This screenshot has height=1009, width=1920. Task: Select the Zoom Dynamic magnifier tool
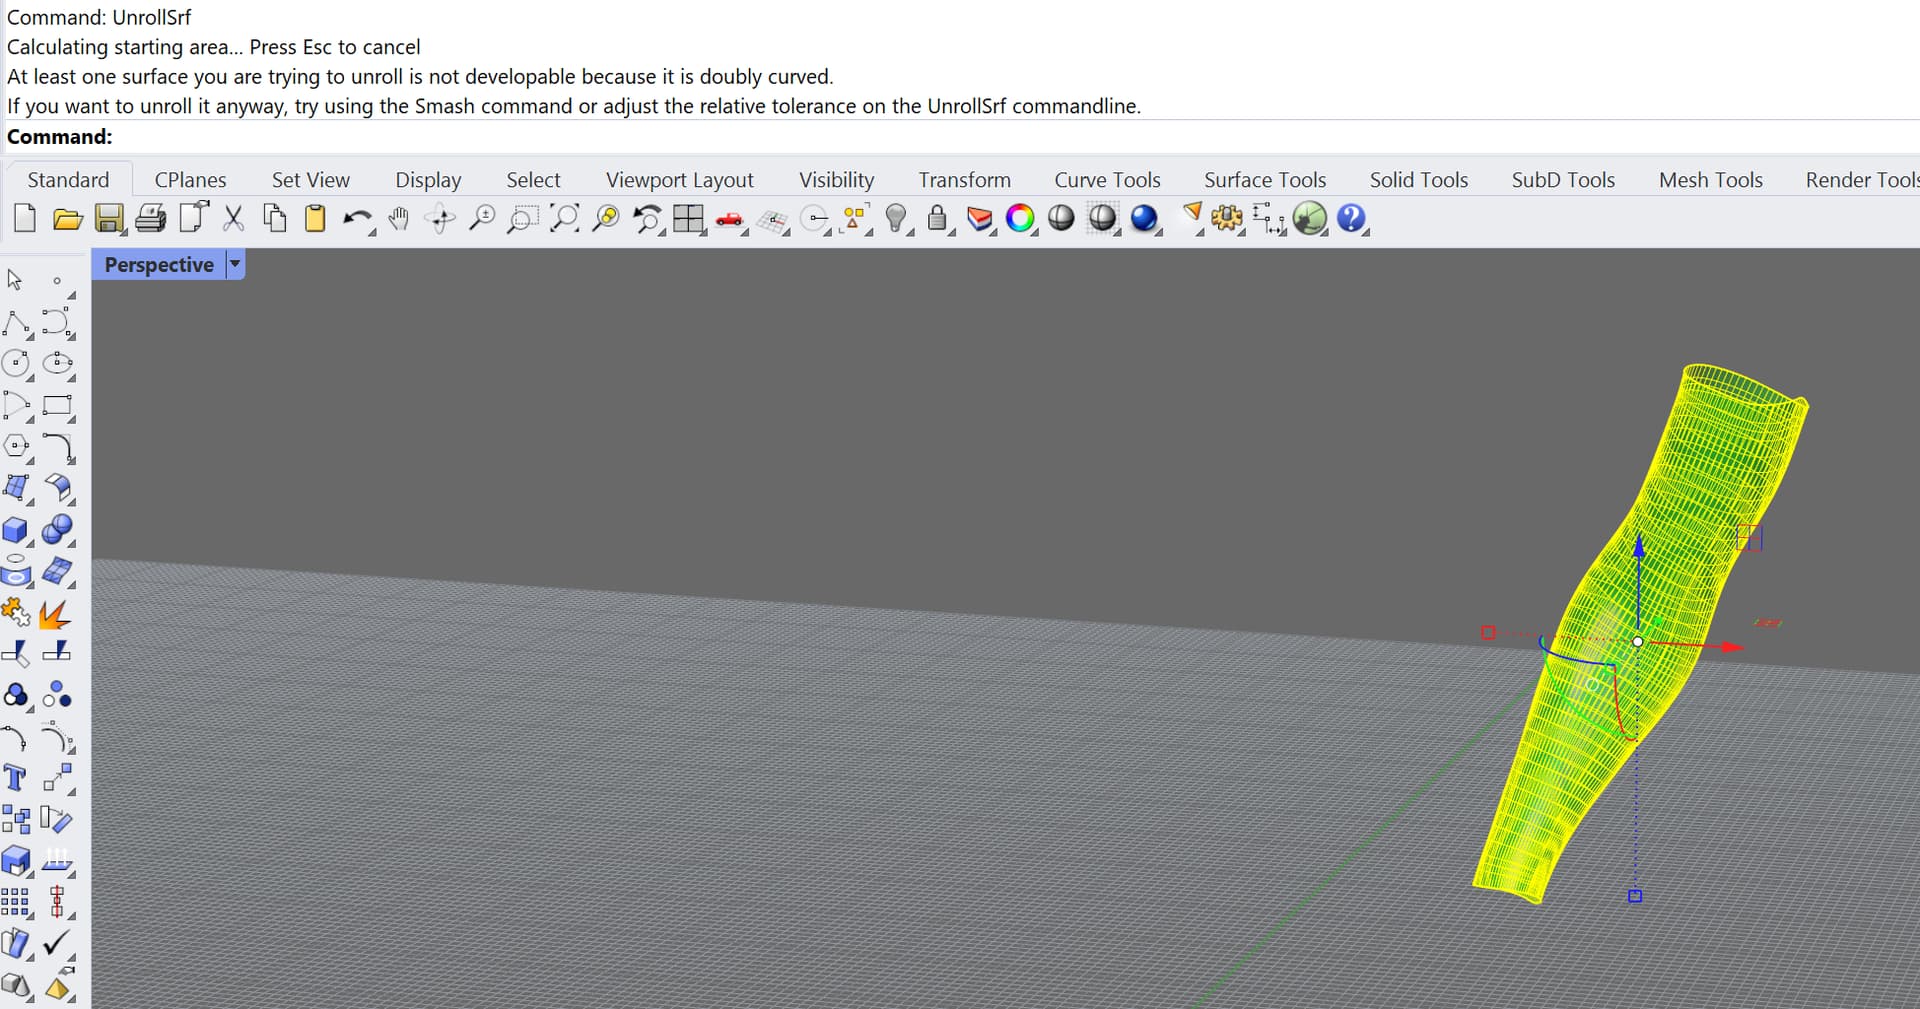pos(482,218)
